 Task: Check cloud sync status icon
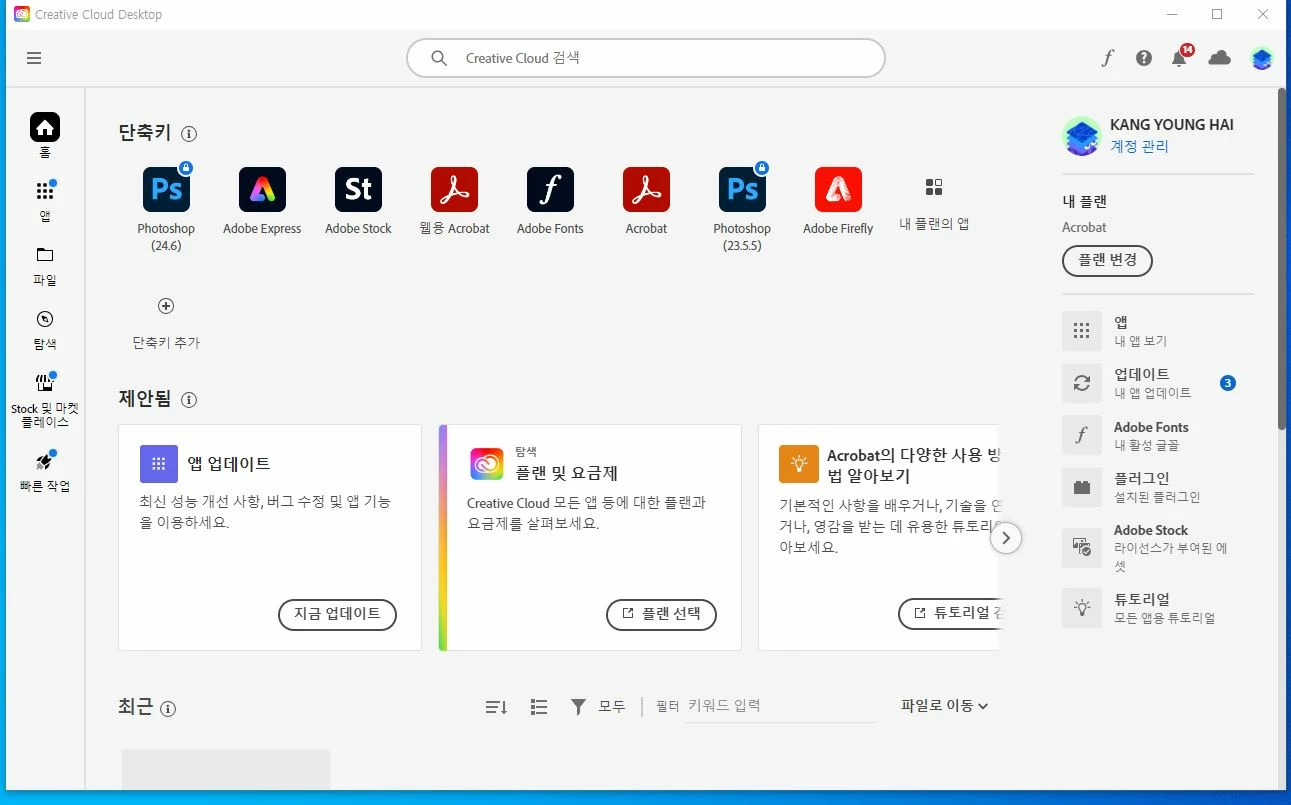tap(1219, 58)
